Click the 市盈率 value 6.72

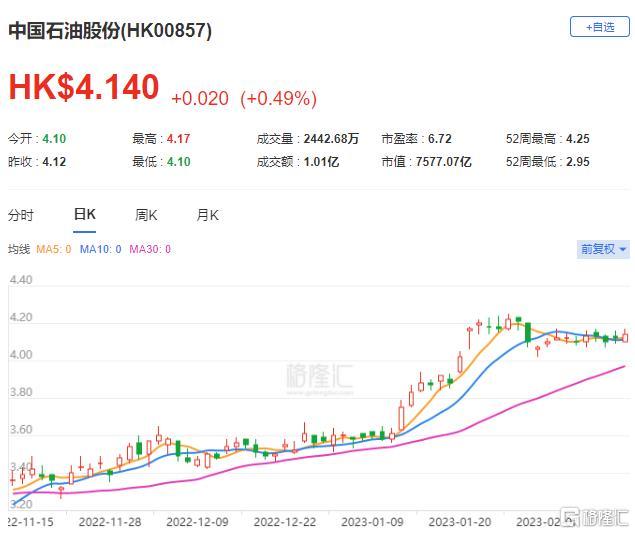click(x=439, y=138)
